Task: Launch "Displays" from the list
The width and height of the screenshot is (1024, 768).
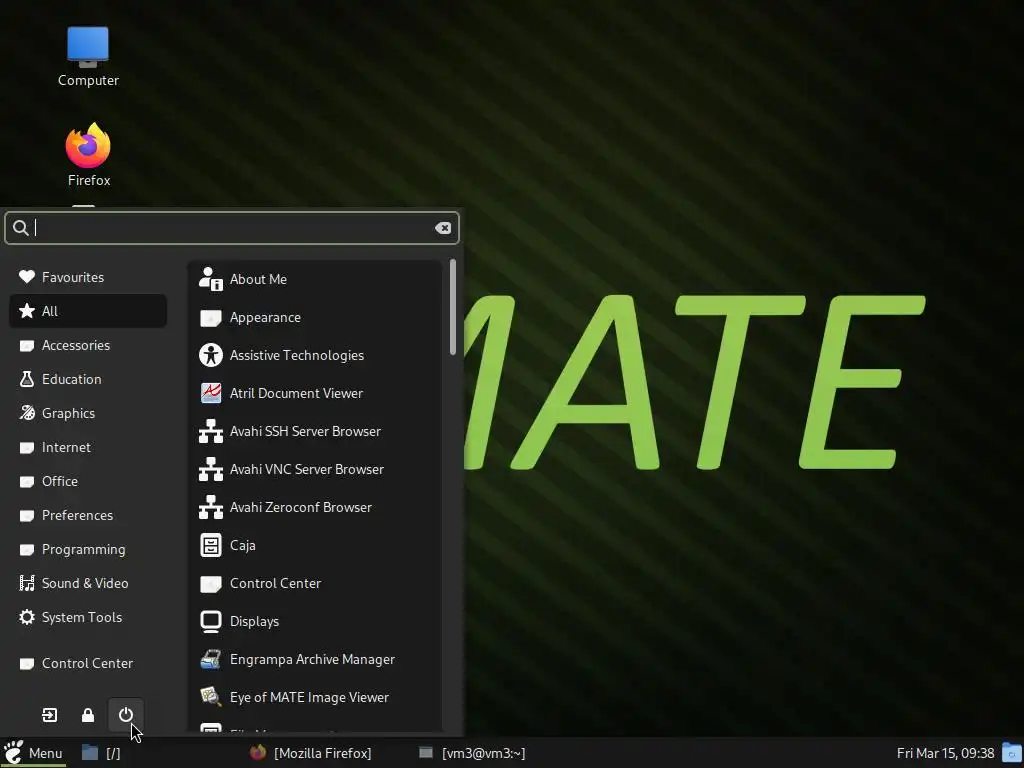Action: (315, 621)
